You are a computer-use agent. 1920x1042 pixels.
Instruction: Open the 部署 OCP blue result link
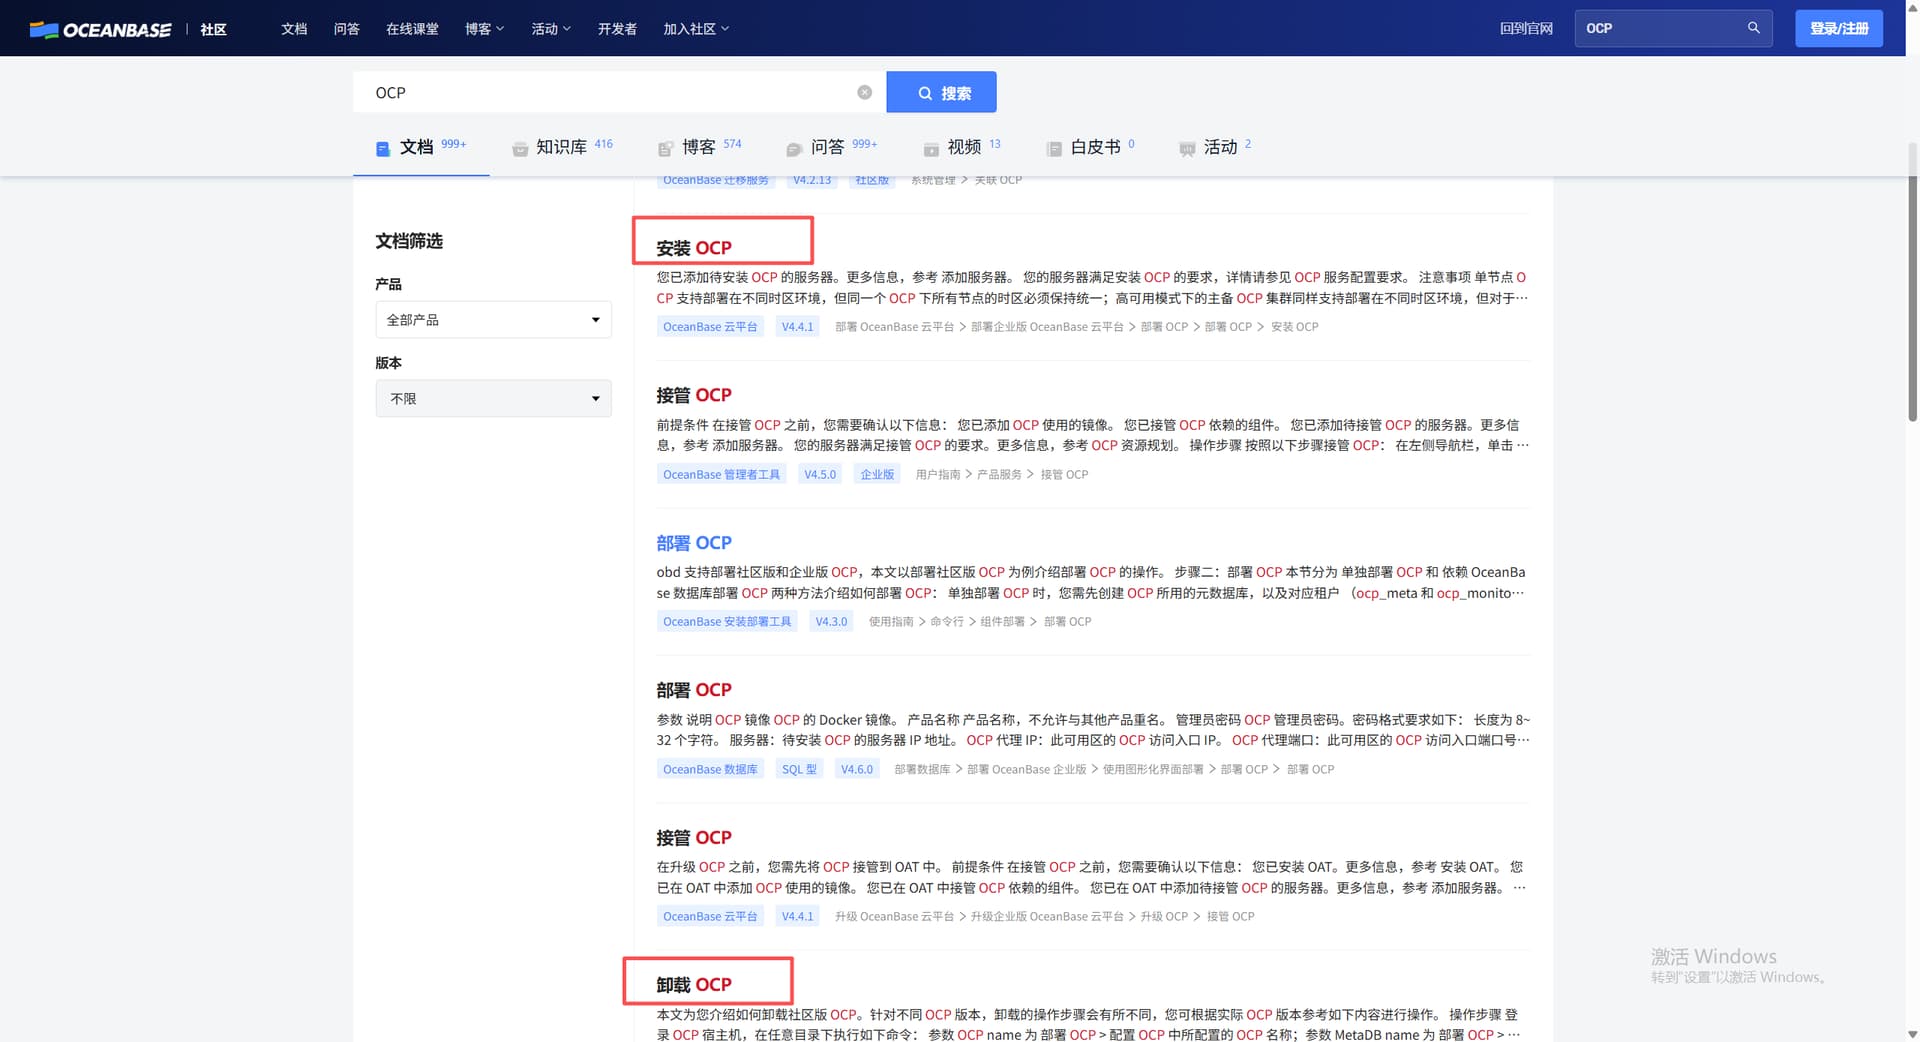(694, 543)
